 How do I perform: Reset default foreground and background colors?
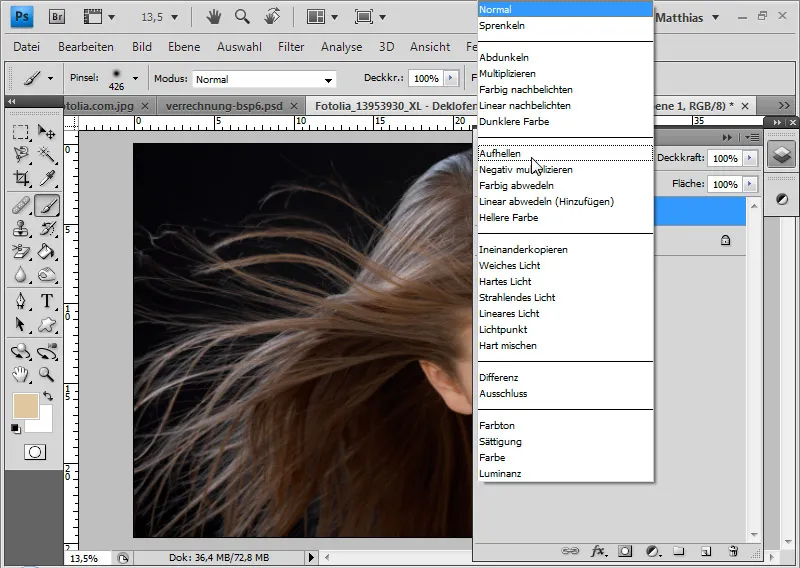coord(16,429)
